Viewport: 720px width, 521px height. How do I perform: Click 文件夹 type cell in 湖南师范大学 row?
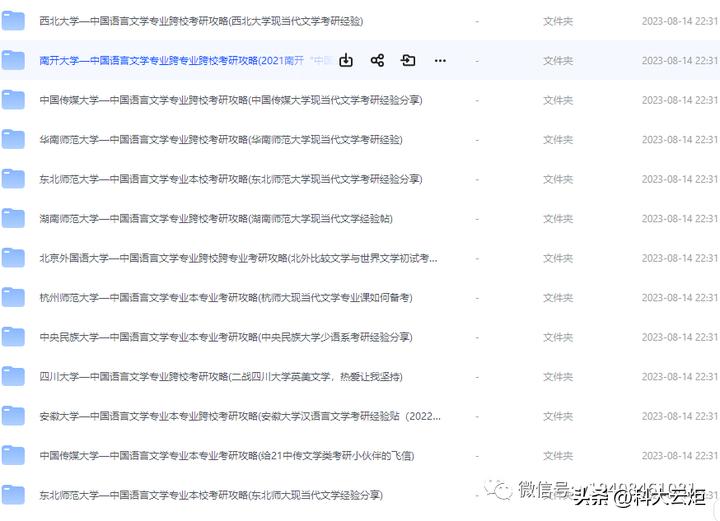[558, 218]
